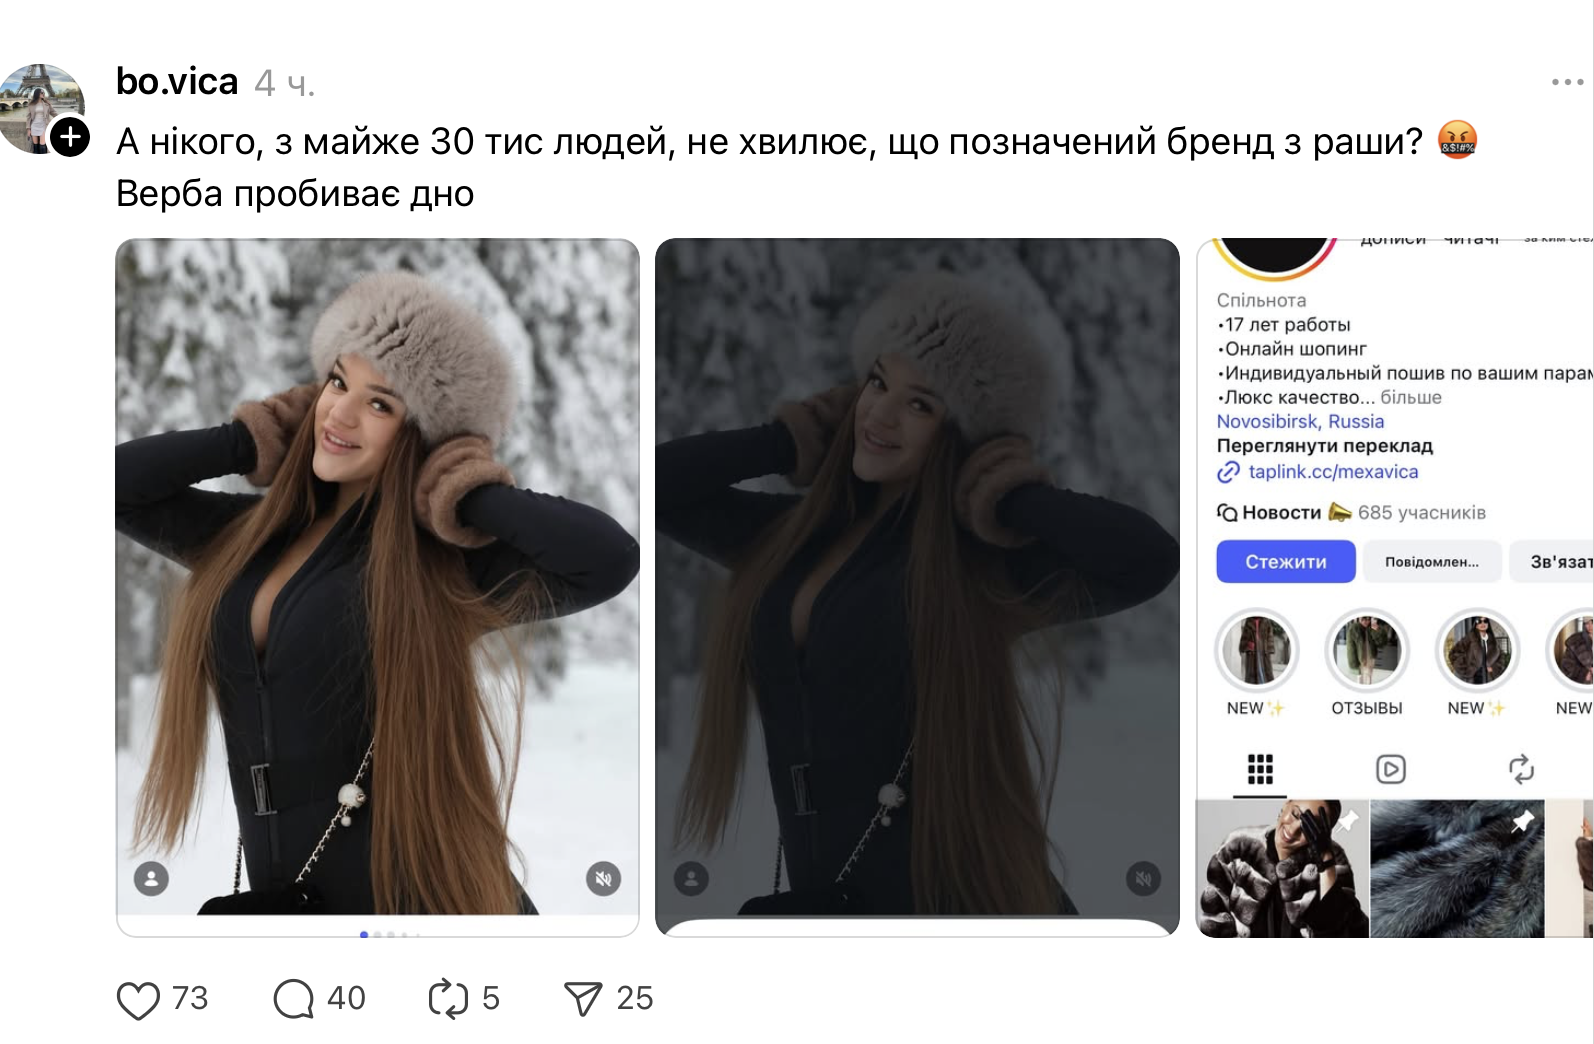Switch to the reels tab icon
The width and height of the screenshot is (1594, 1044).
tap(1391, 769)
